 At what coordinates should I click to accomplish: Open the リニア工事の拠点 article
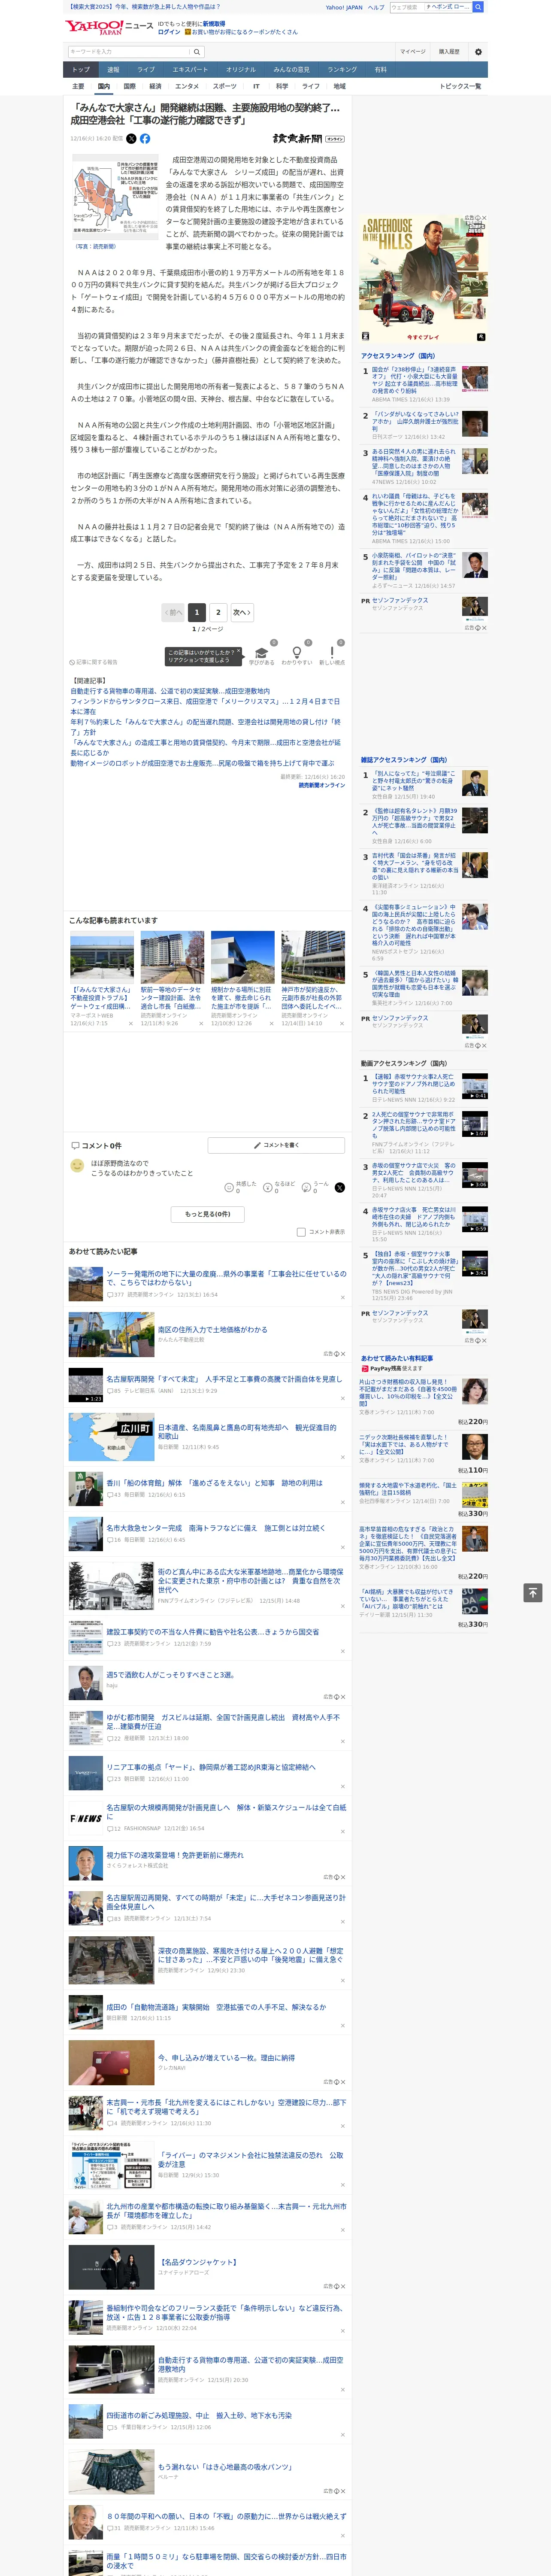[x=211, y=1767]
